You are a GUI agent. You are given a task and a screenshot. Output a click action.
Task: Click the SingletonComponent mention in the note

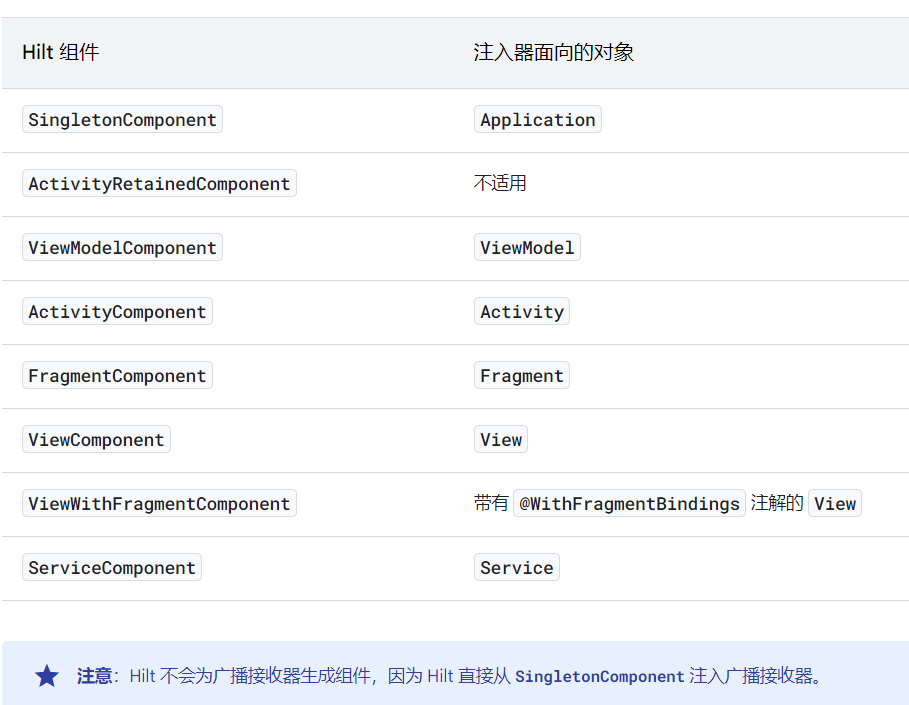(x=599, y=676)
